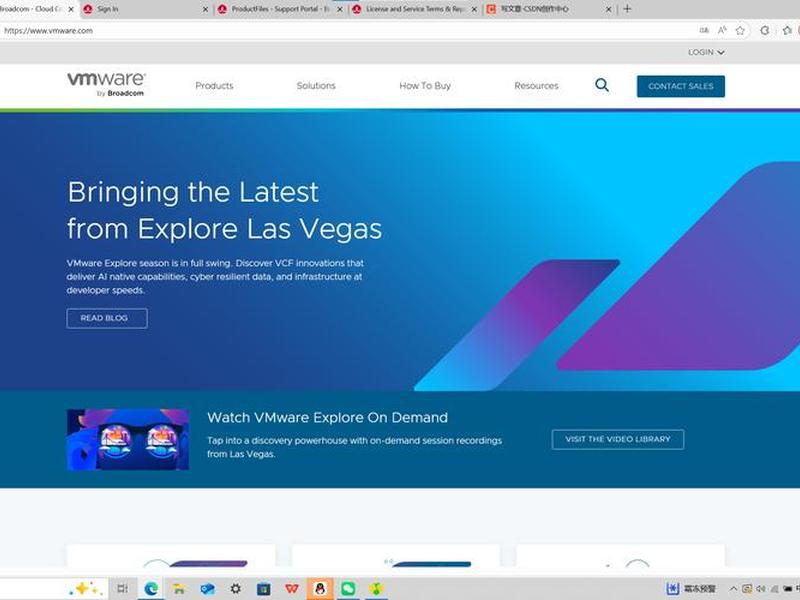Click the browser extensions icon
Image resolution: width=800 pixels, height=600 pixels.
(764, 31)
